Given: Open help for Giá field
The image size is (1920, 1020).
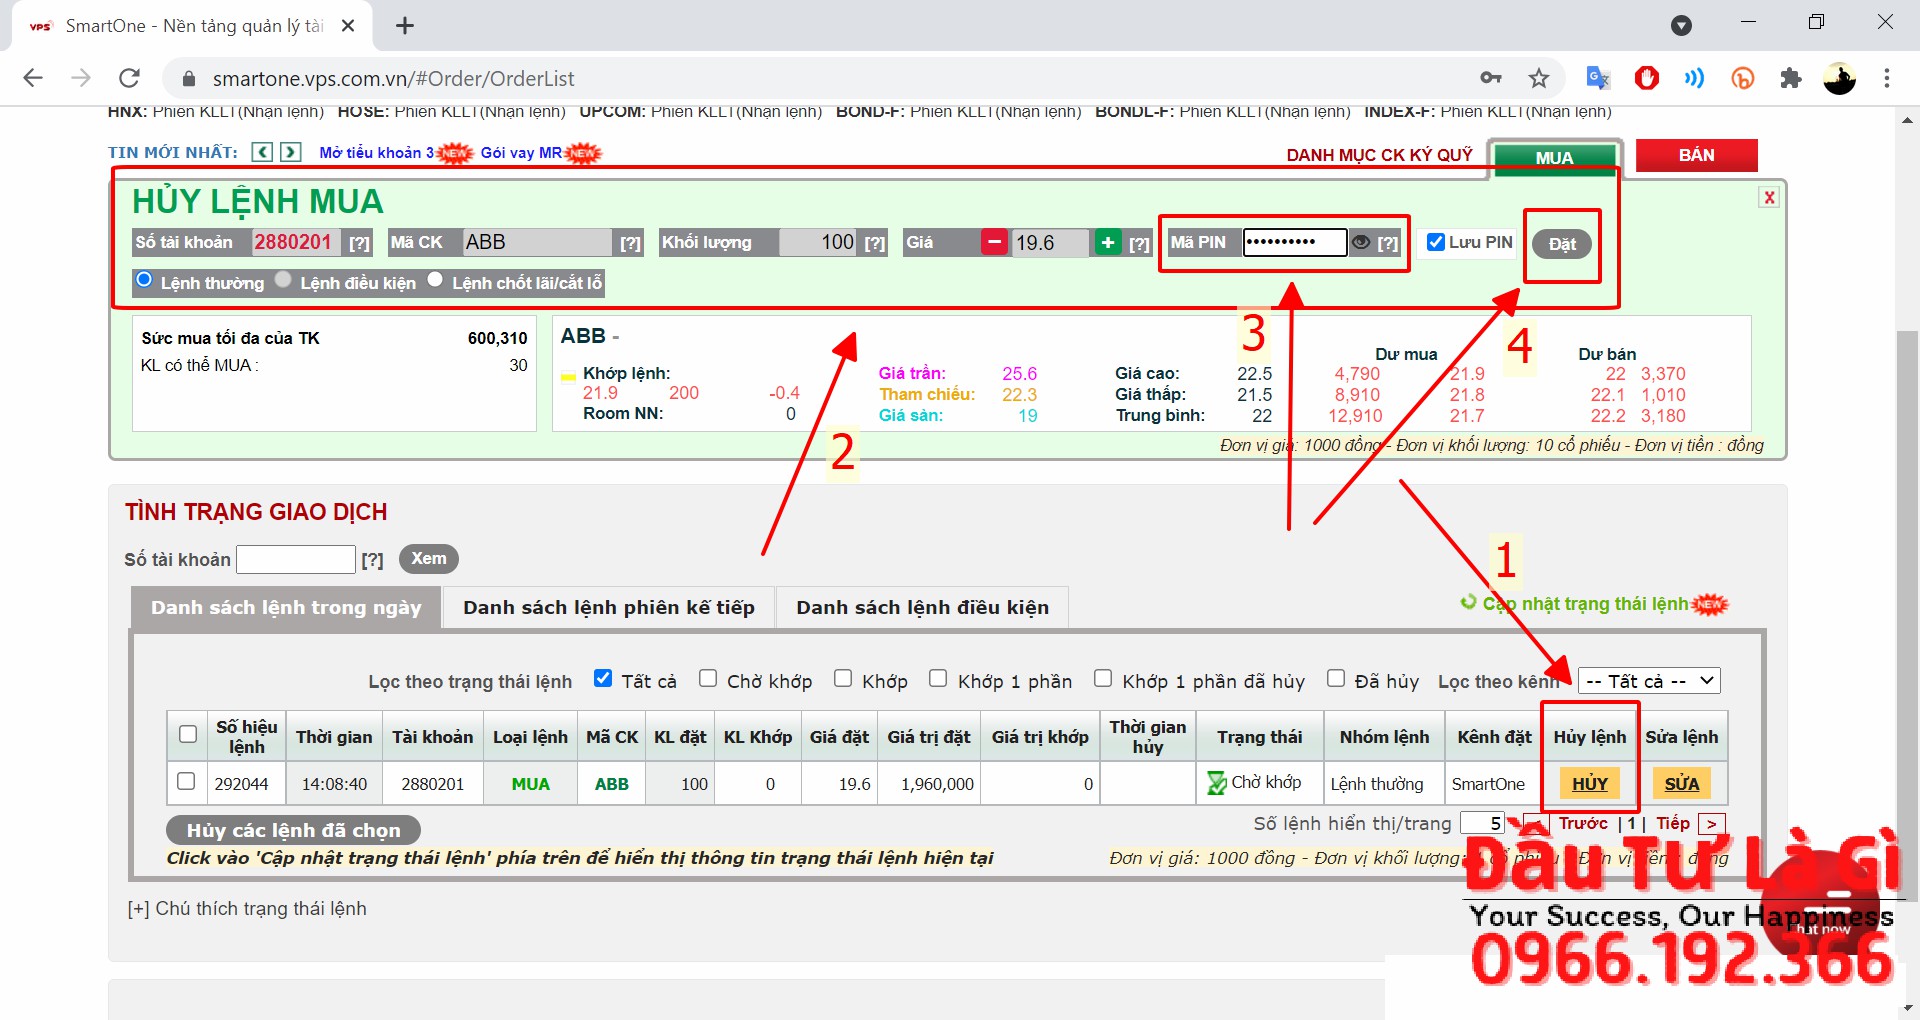Looking at the screenshot, I should click(1139, 243).
